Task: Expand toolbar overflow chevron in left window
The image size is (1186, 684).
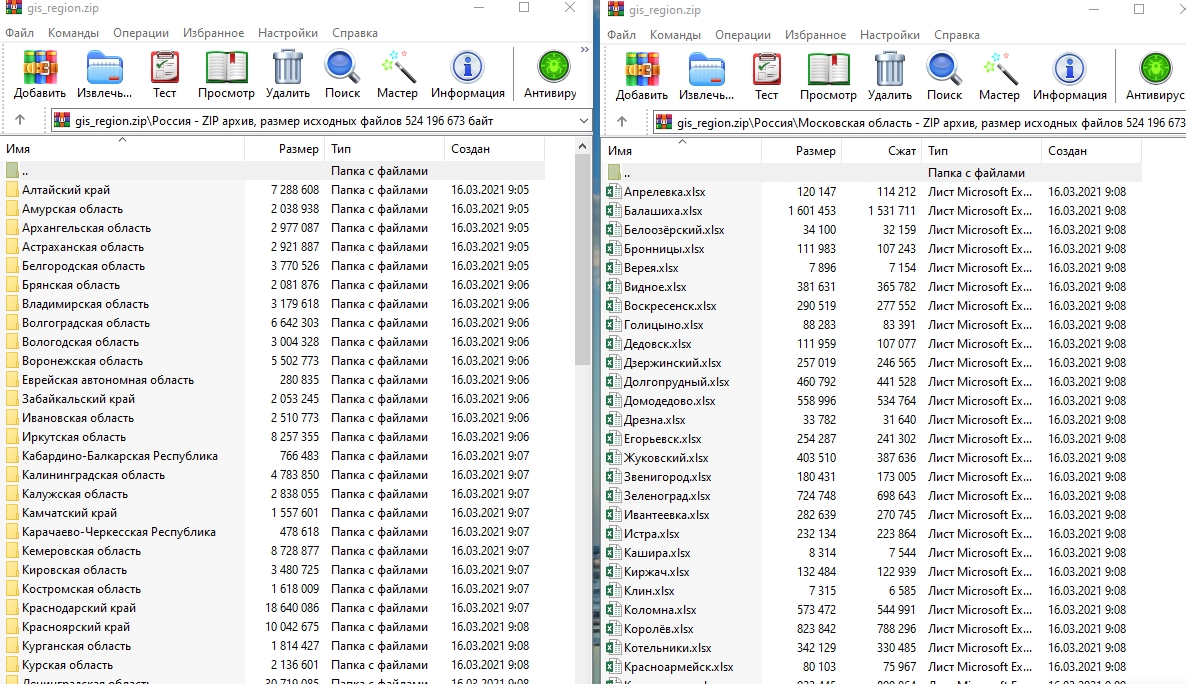Action: point(585,50)
